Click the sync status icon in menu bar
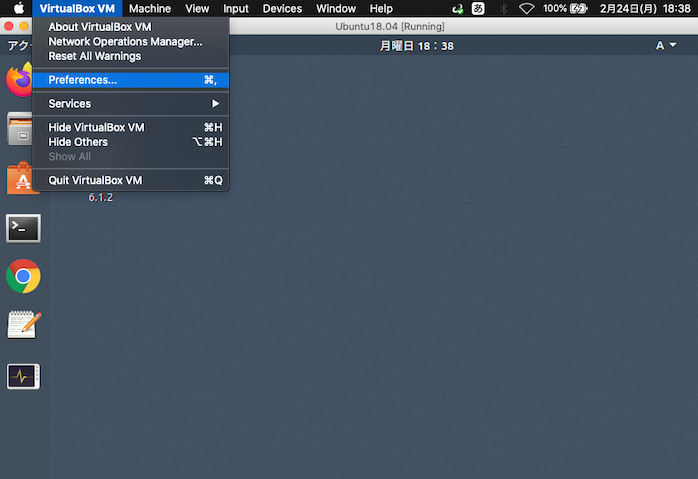Viewport: 698px width, 479px height. tap(457, 8)
